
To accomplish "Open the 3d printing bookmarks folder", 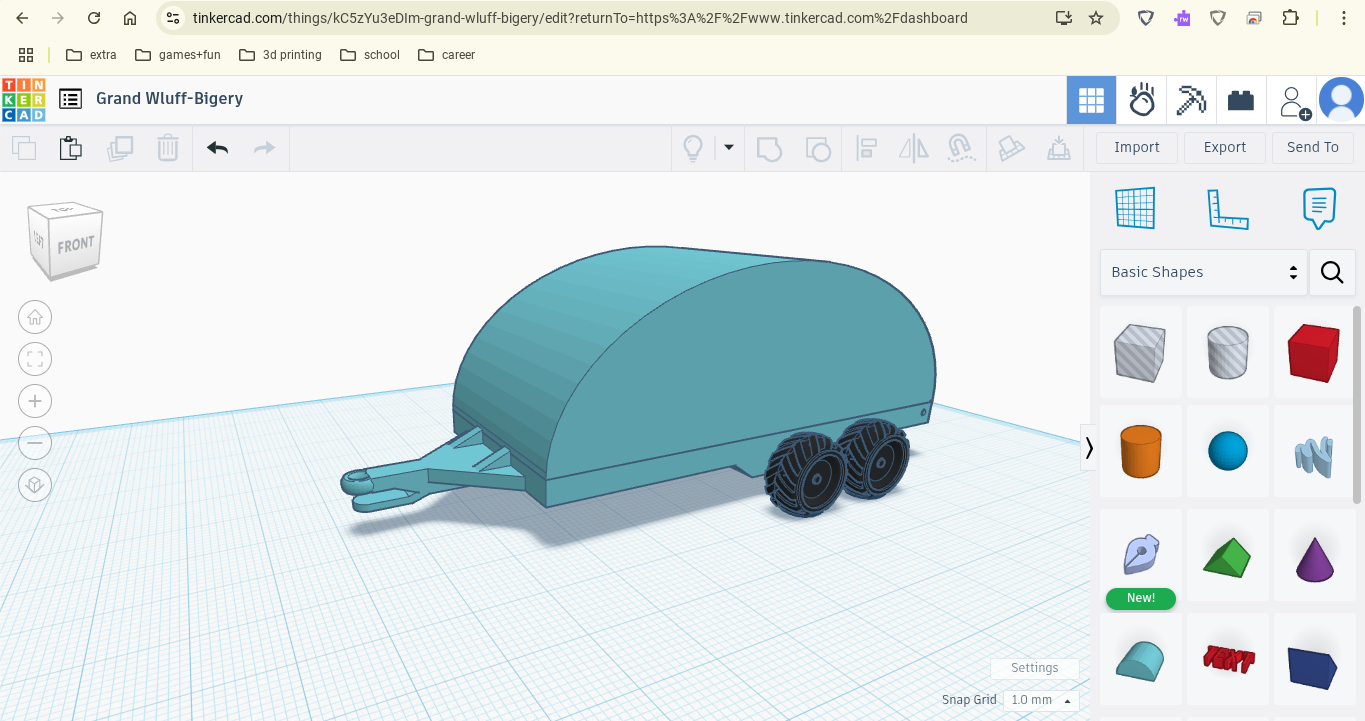I will 281,55.
